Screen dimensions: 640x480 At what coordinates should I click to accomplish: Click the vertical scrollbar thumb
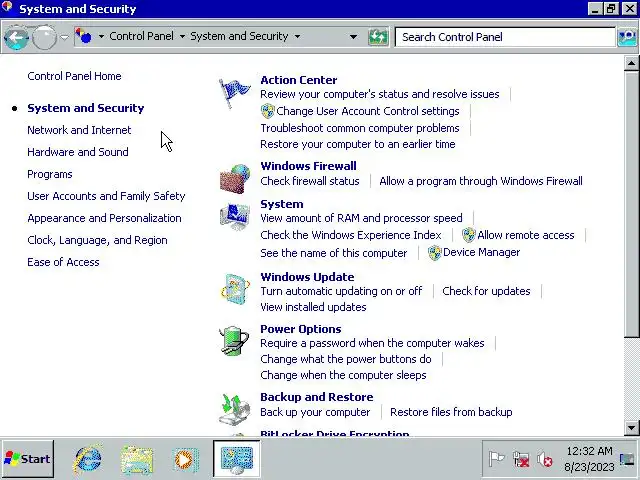click(x=631, y=204)
